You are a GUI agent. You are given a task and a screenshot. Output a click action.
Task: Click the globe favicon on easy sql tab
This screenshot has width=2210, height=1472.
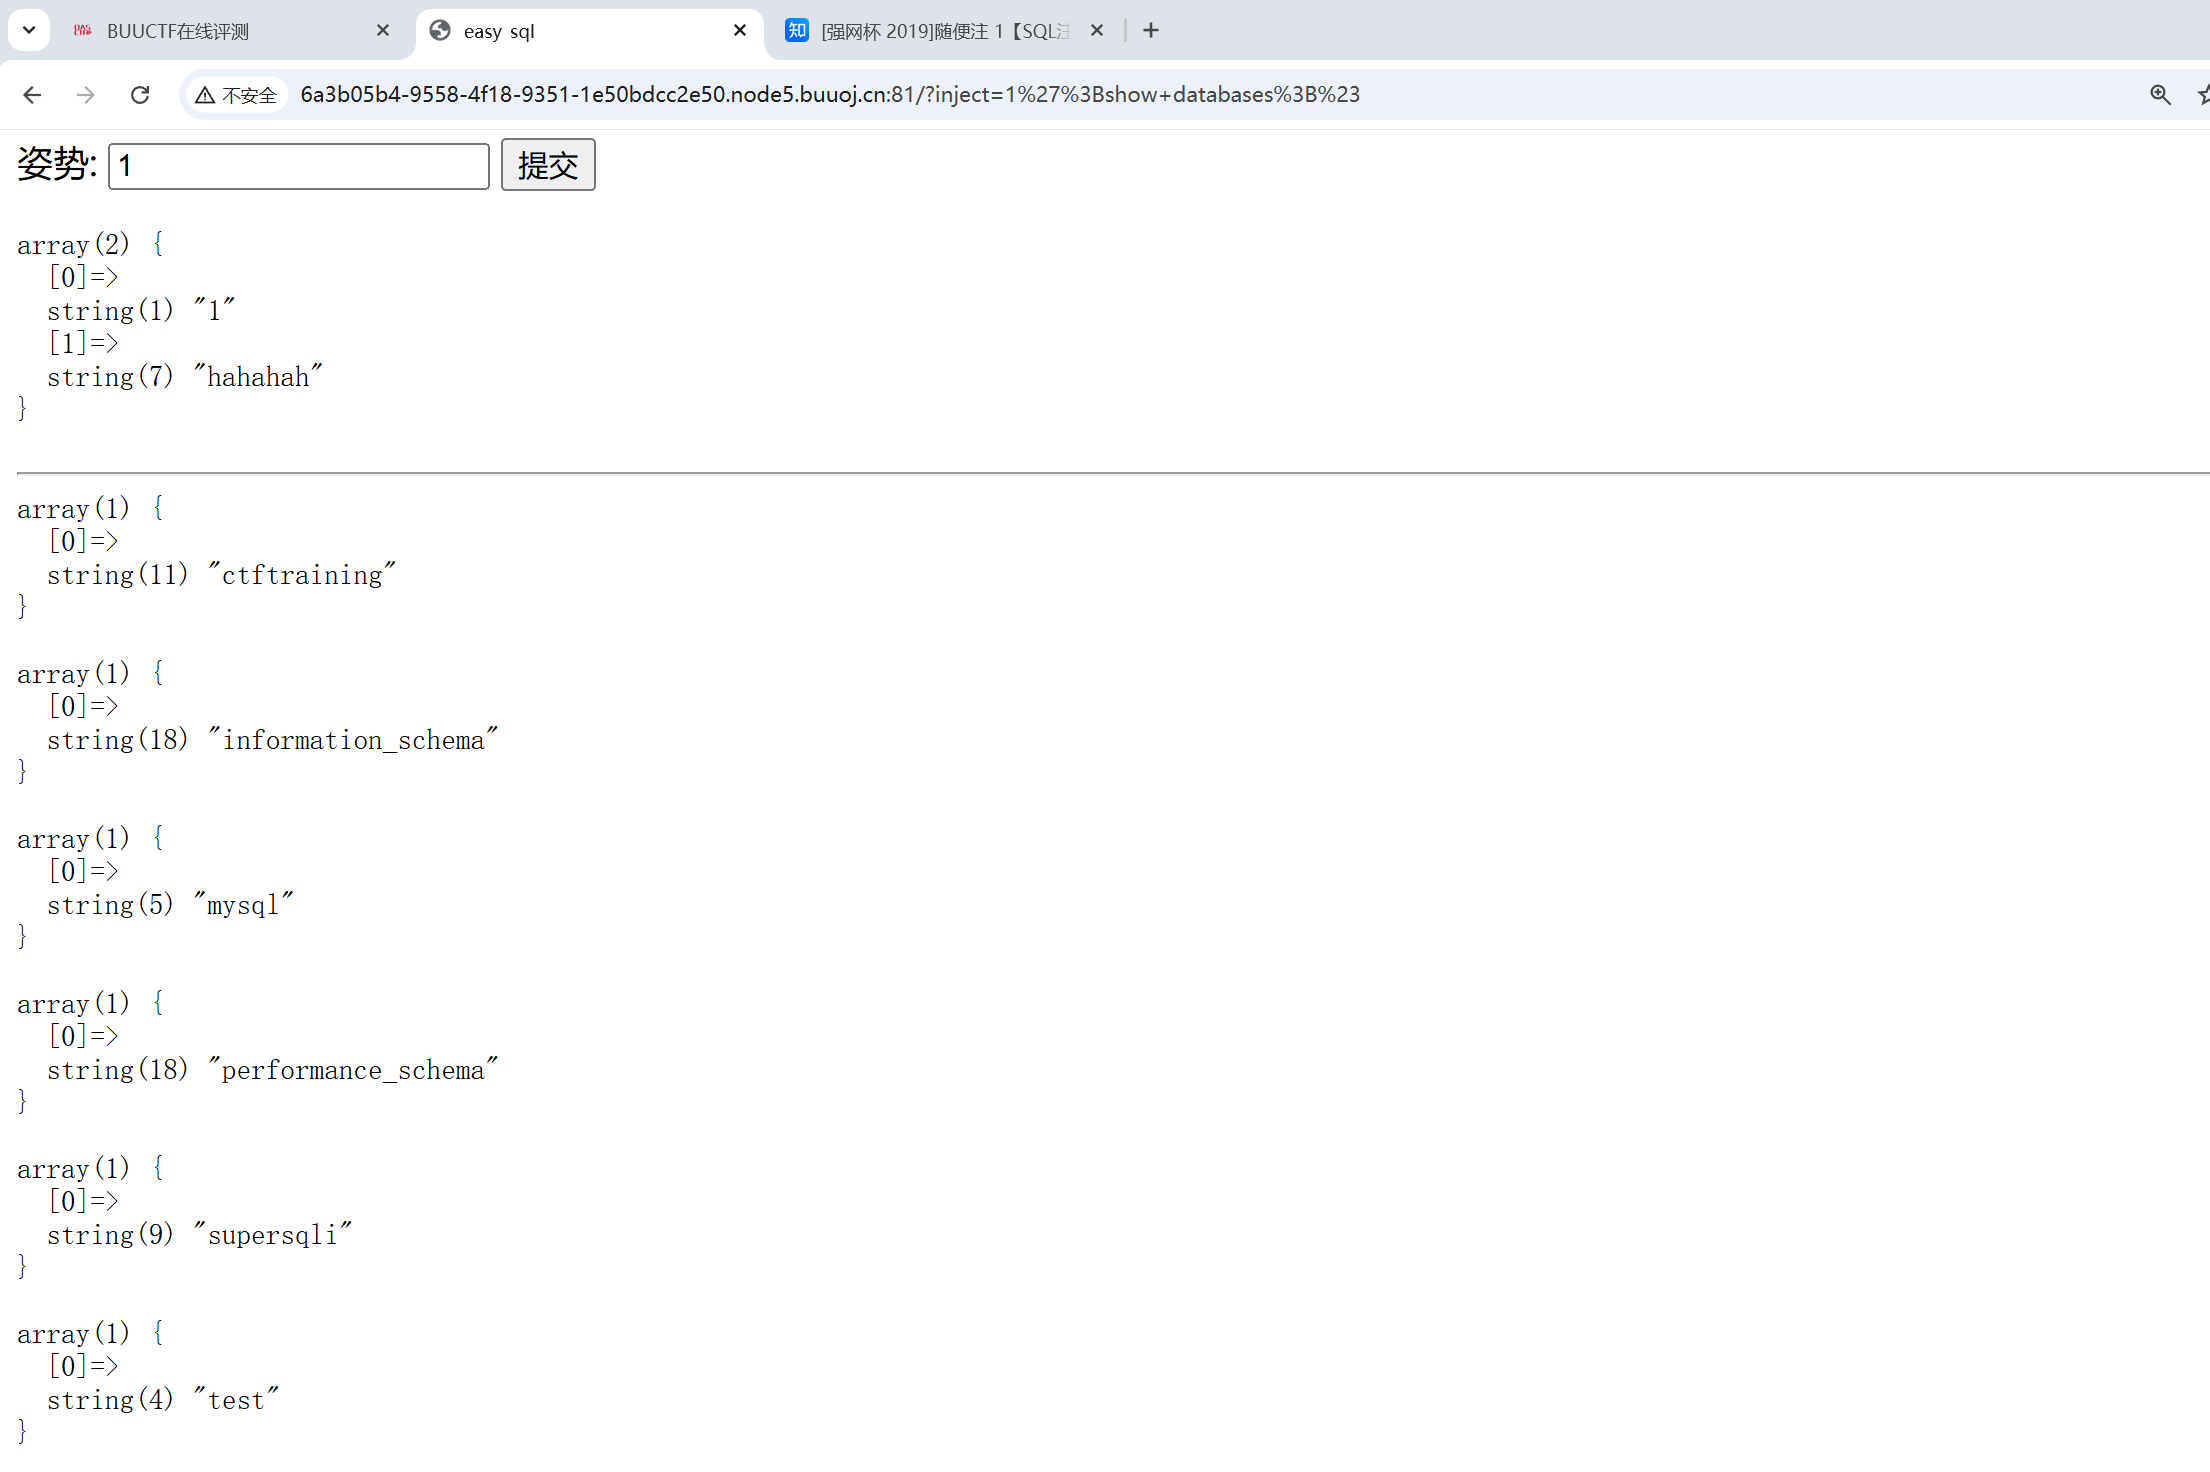pyautogui.click(x=440, y=31)
